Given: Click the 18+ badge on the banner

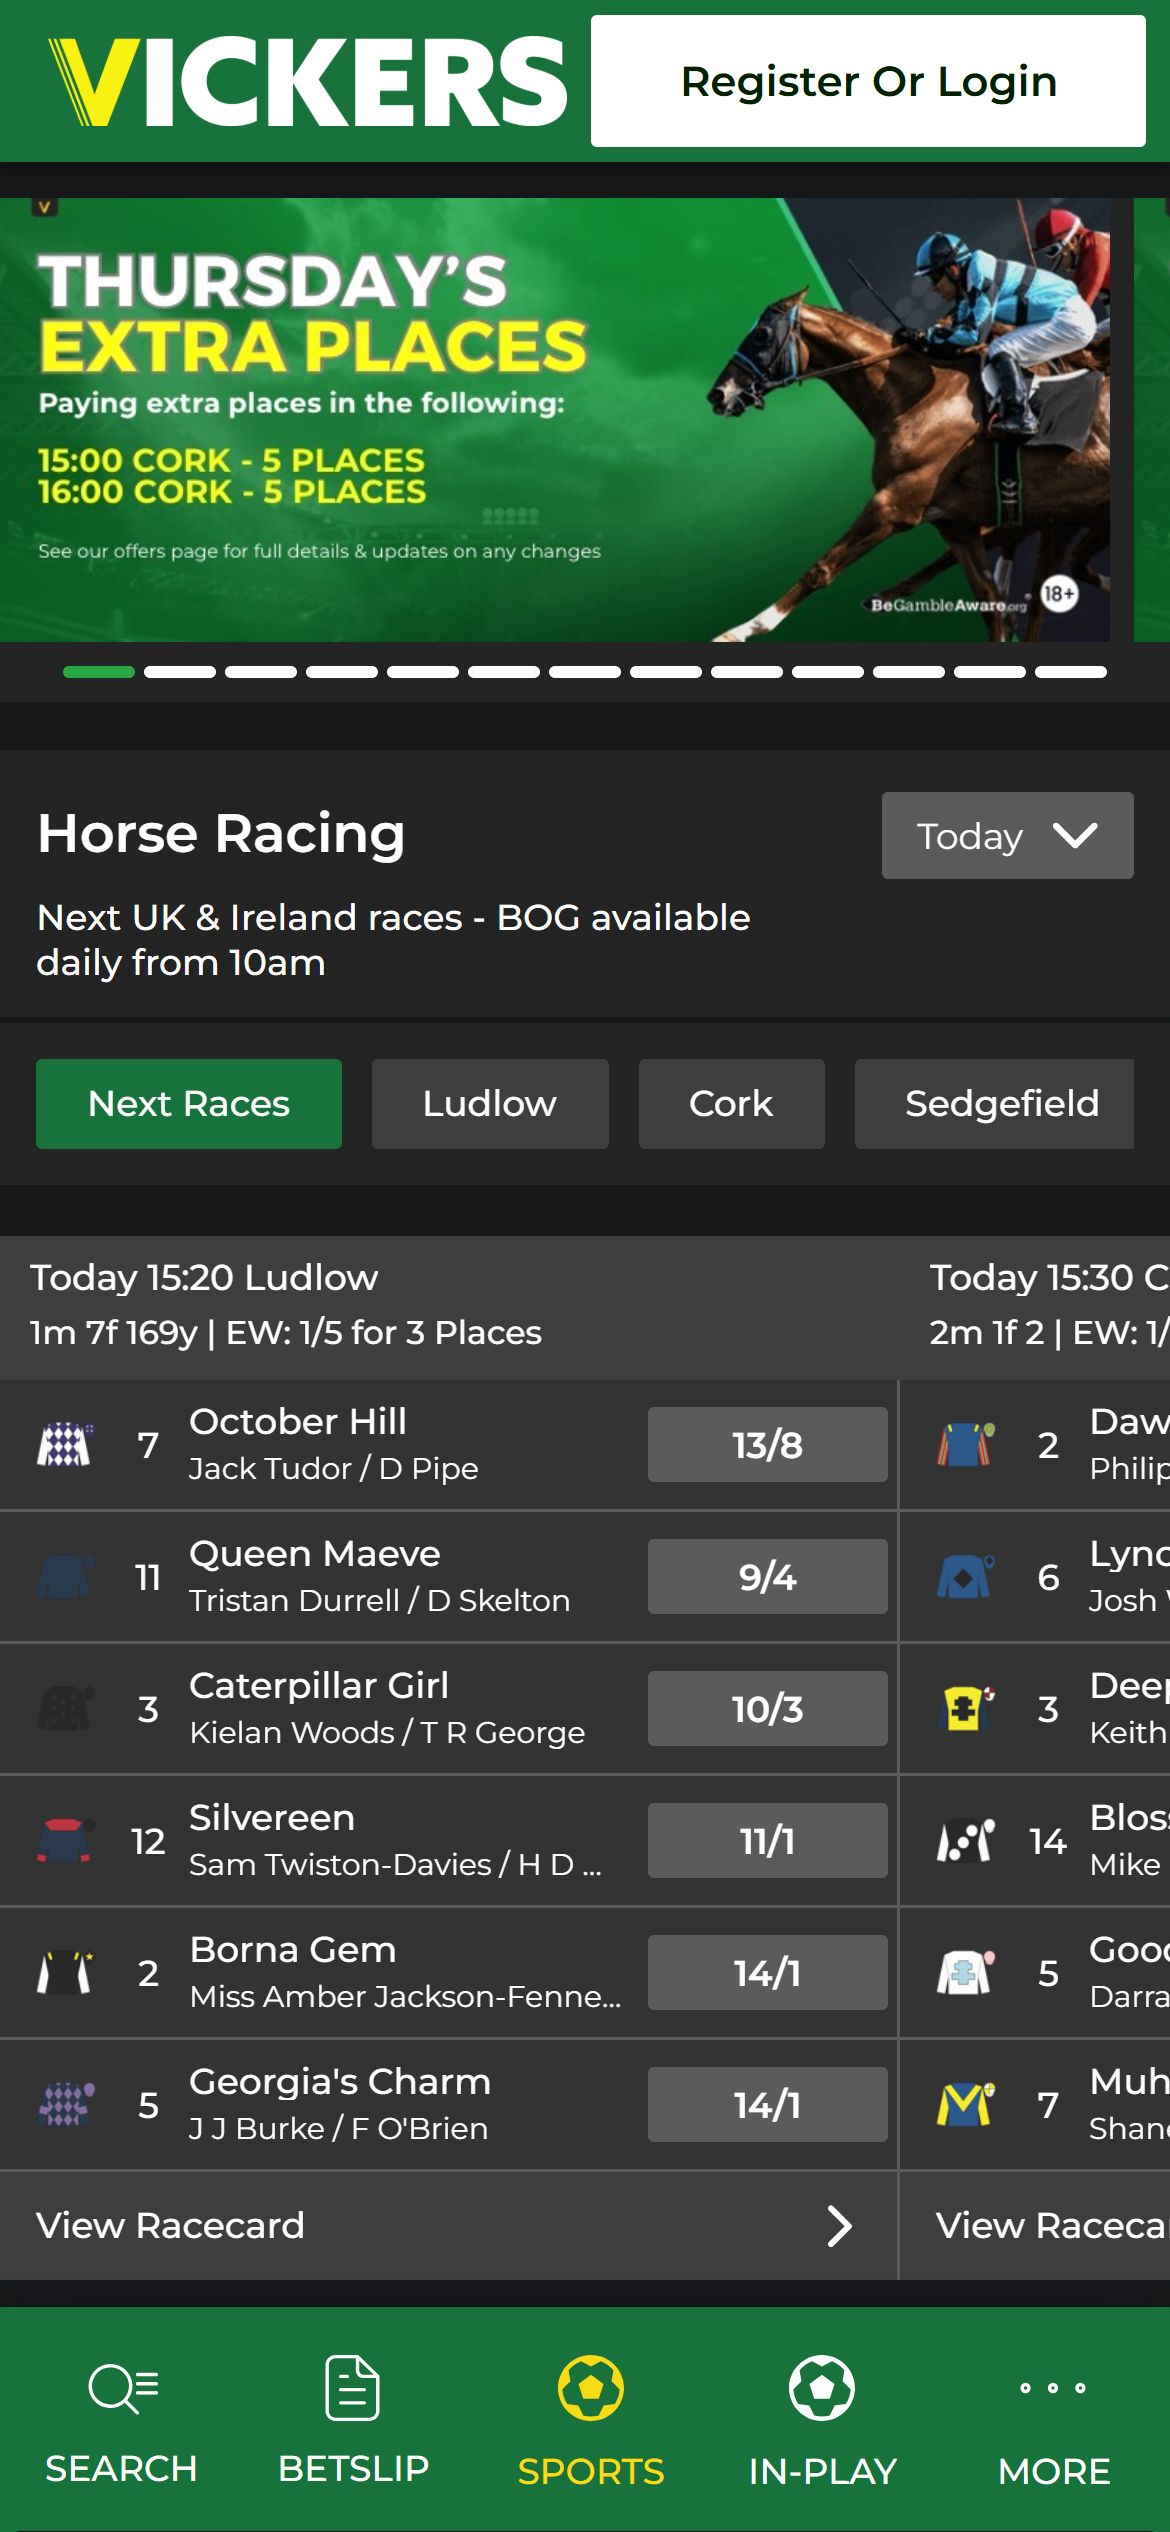Looking at the screenshot, I should [x=1059, y=594].
